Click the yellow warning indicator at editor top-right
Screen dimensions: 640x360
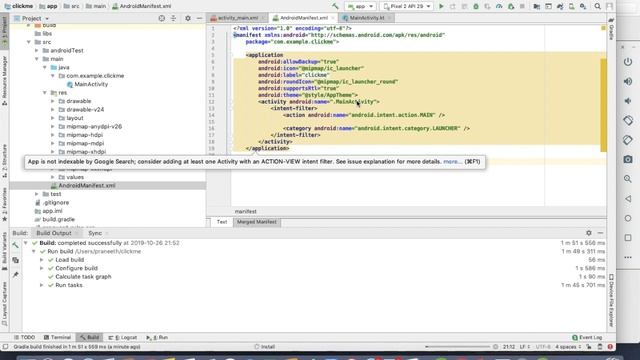coord(603,28)
